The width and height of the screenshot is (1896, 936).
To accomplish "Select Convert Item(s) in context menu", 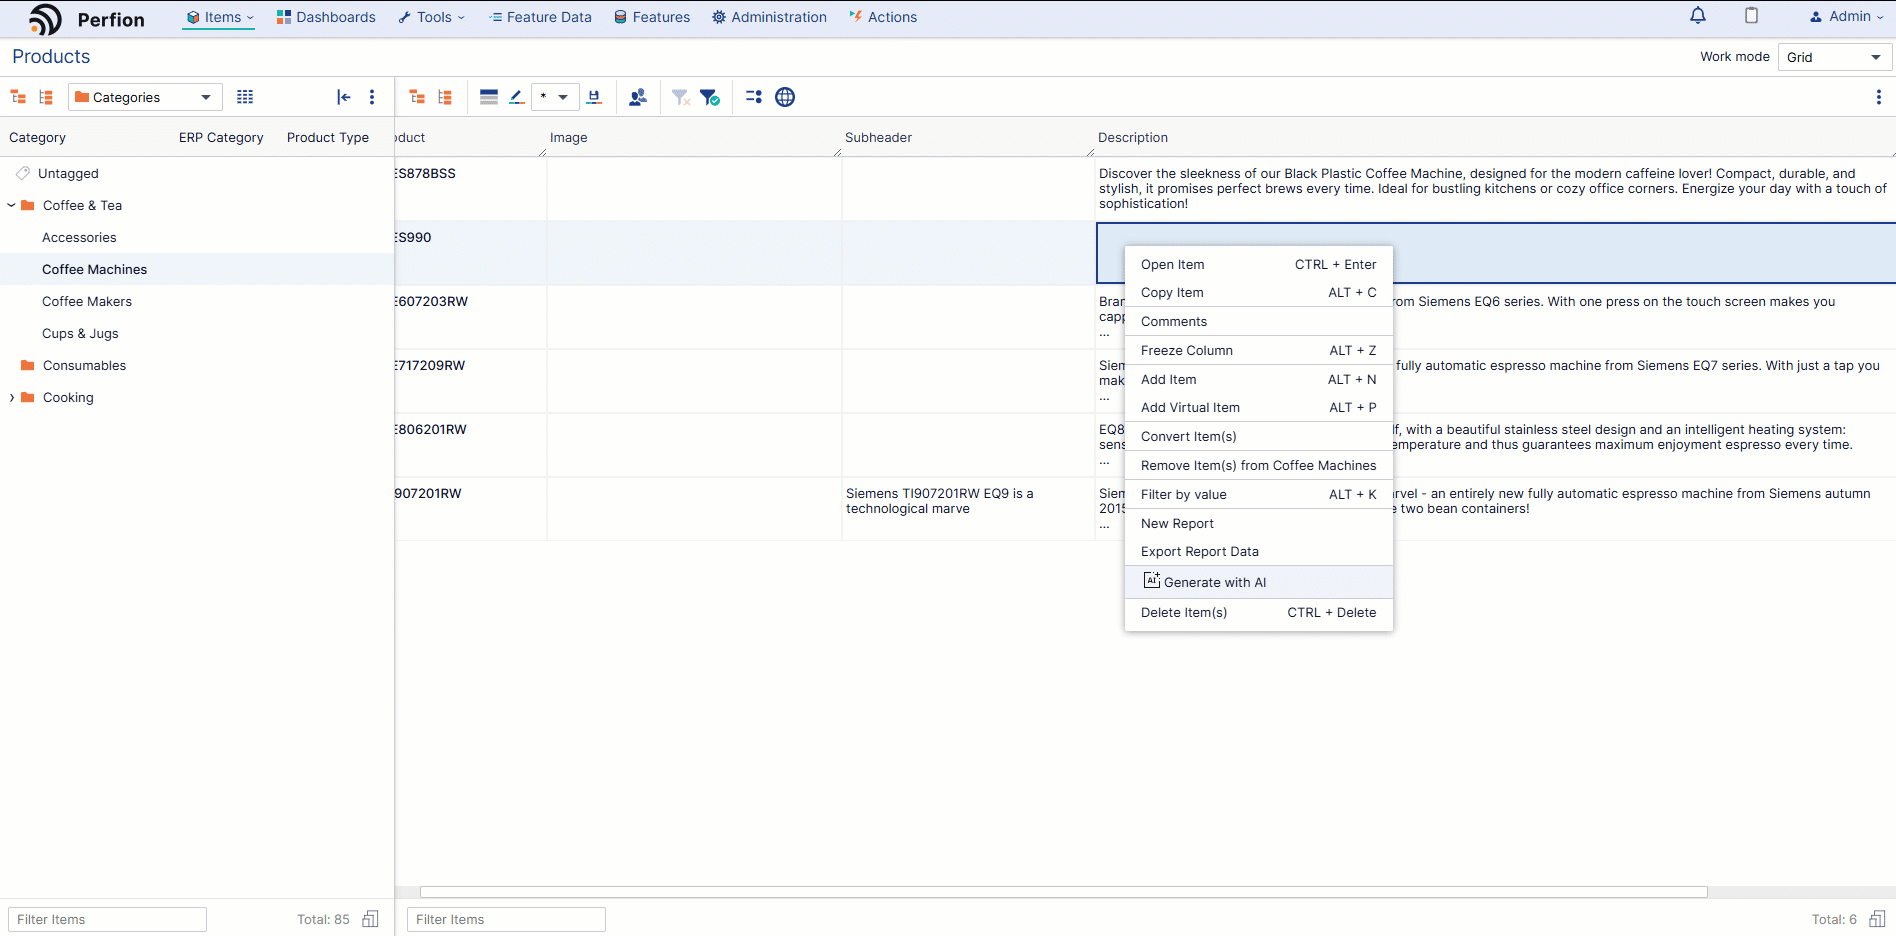I will click(x=1258, y=436).
